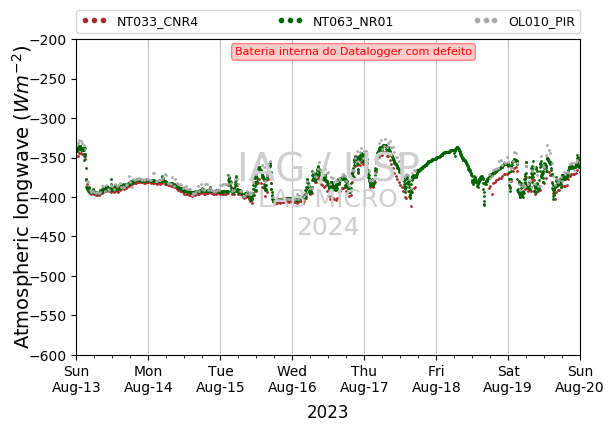The width and height of the screenshot is (615, 432).
Task: Click the Sat Aug-19 date label
Action: tap(508, 379)
